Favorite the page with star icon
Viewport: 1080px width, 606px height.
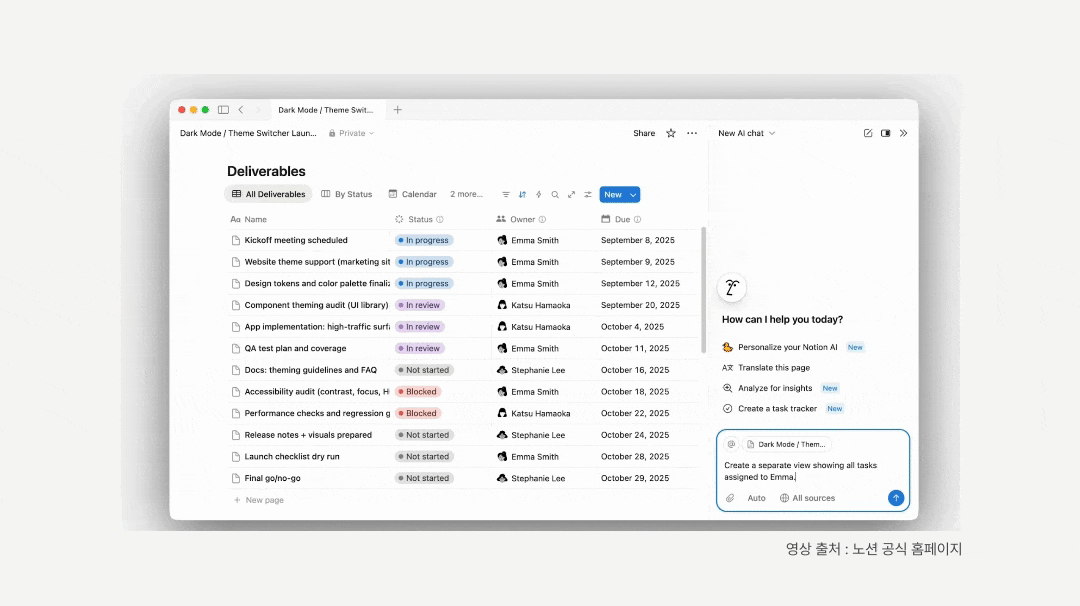click(x=671, y=133)
